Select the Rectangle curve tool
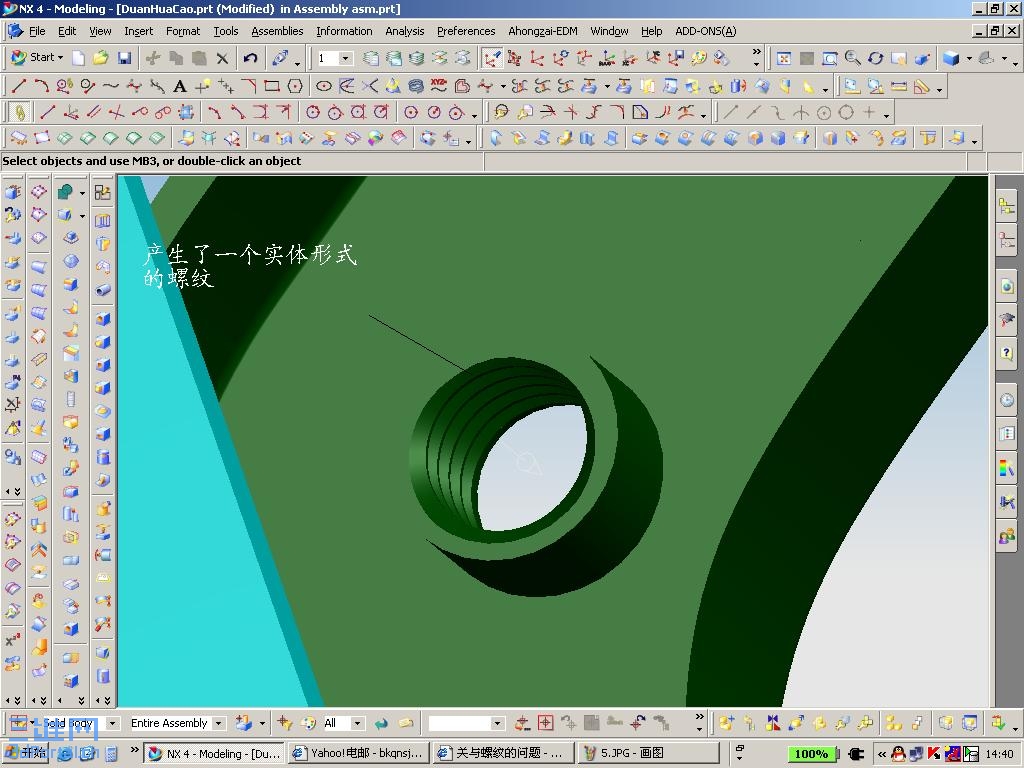 pyautogui.click(x=272, y=86)
